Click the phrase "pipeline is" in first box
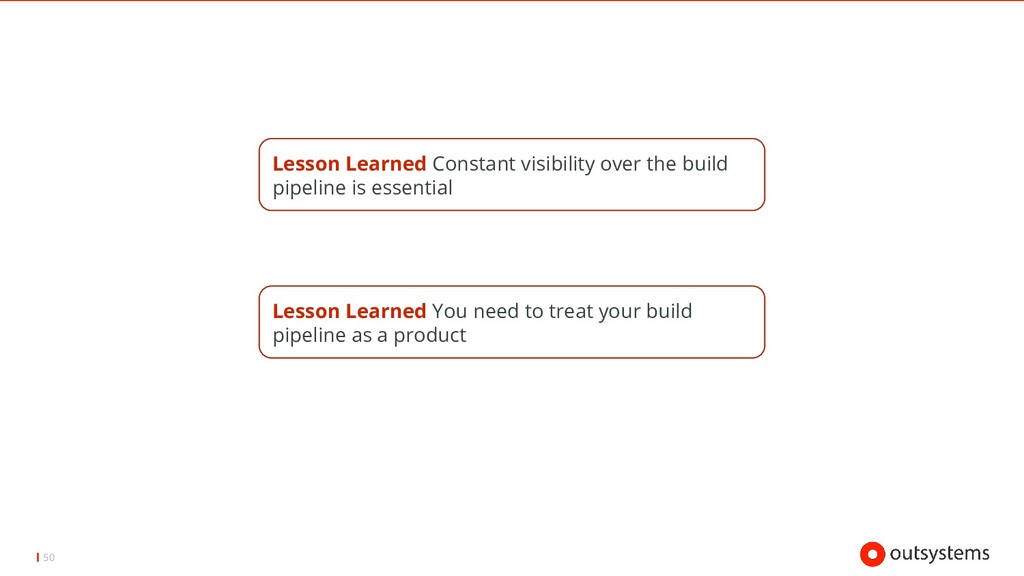 319,189
